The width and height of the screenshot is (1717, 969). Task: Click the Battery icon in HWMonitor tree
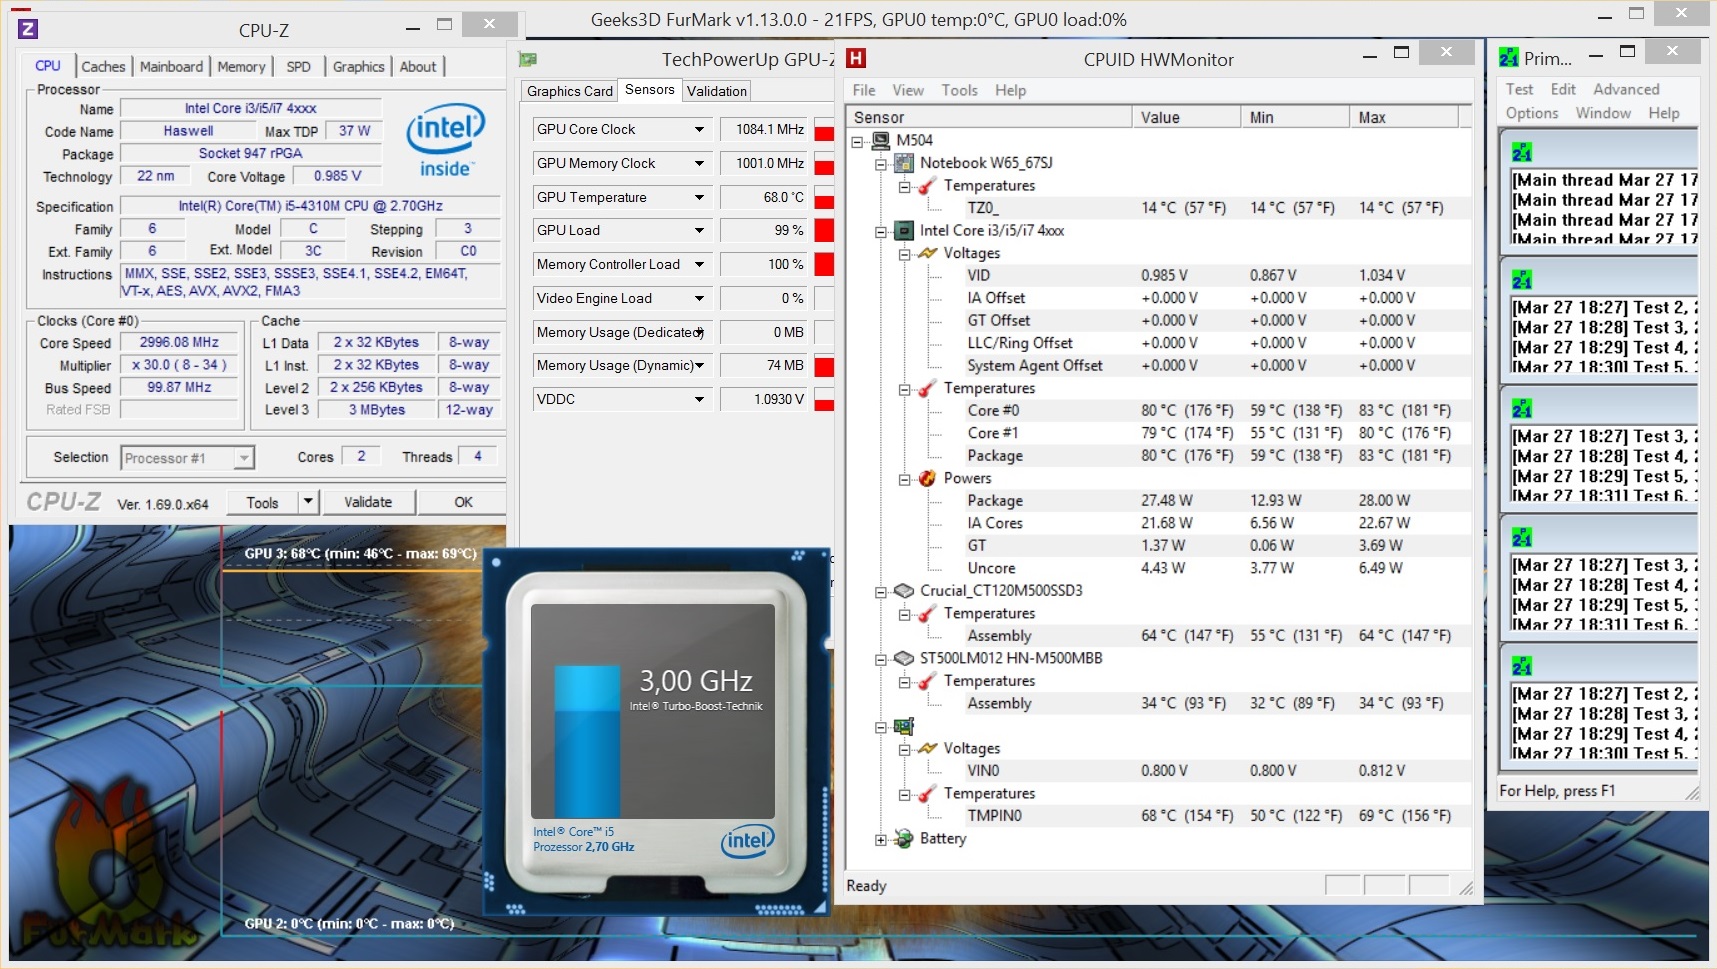904,838
